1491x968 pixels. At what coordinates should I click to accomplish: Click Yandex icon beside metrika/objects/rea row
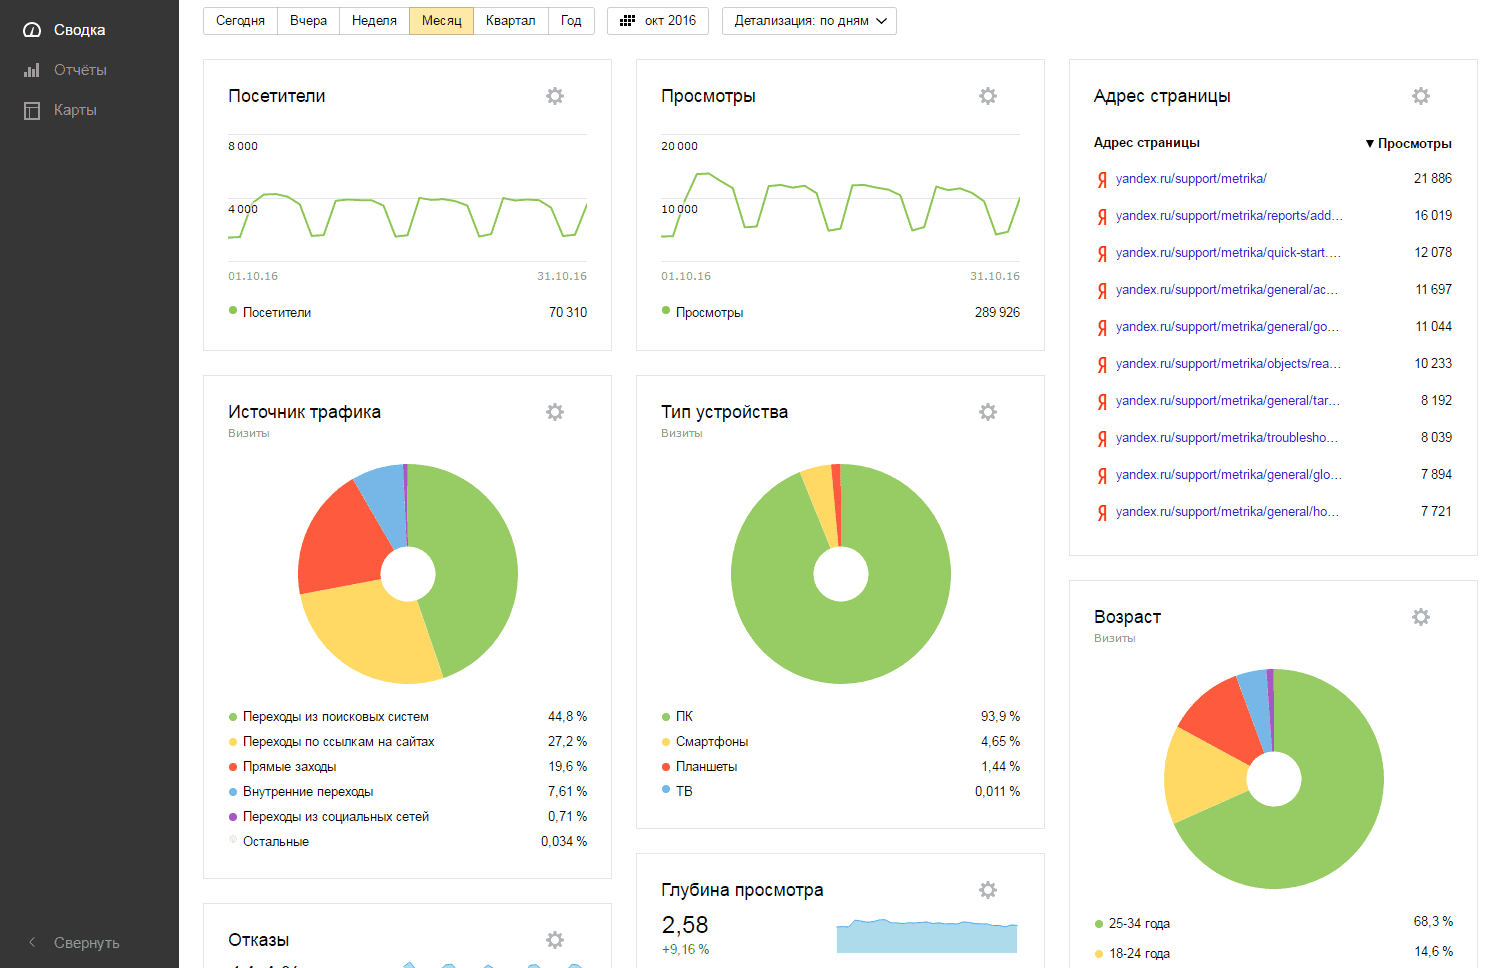(1102, 364)
